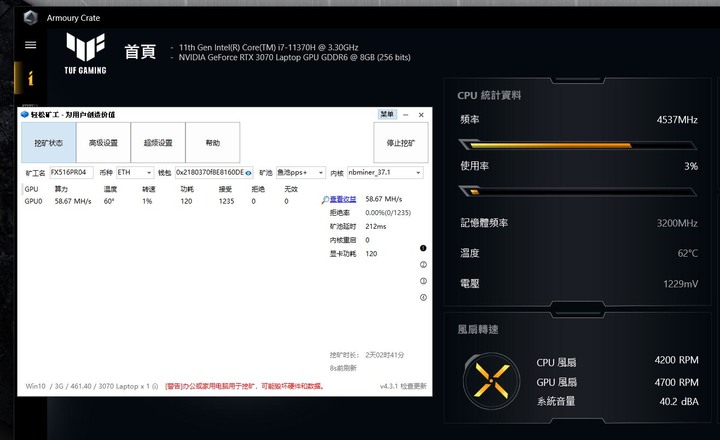
Task: Click the red [警告] warning text
Action: pos(245,386)
